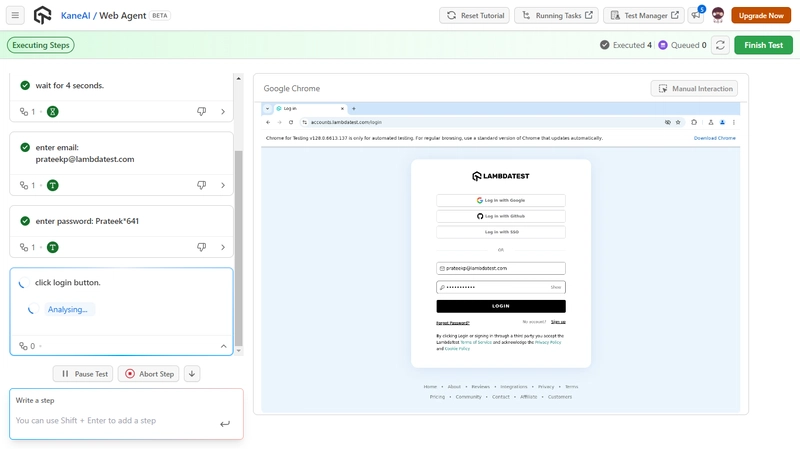Focus the 'Write a step' input
This screenshot has height=449, width=800.
click(x=117, y=420)
